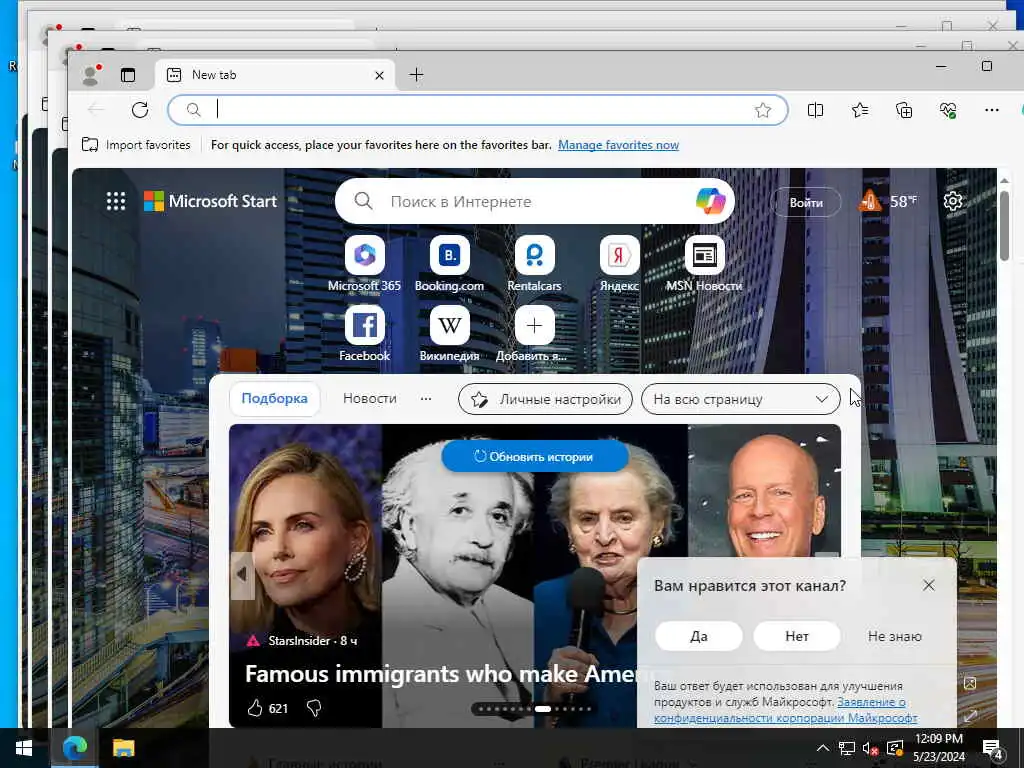Open Википедия shortcut tile
This screenshot has height=768, width=1024.
(449, 334)
